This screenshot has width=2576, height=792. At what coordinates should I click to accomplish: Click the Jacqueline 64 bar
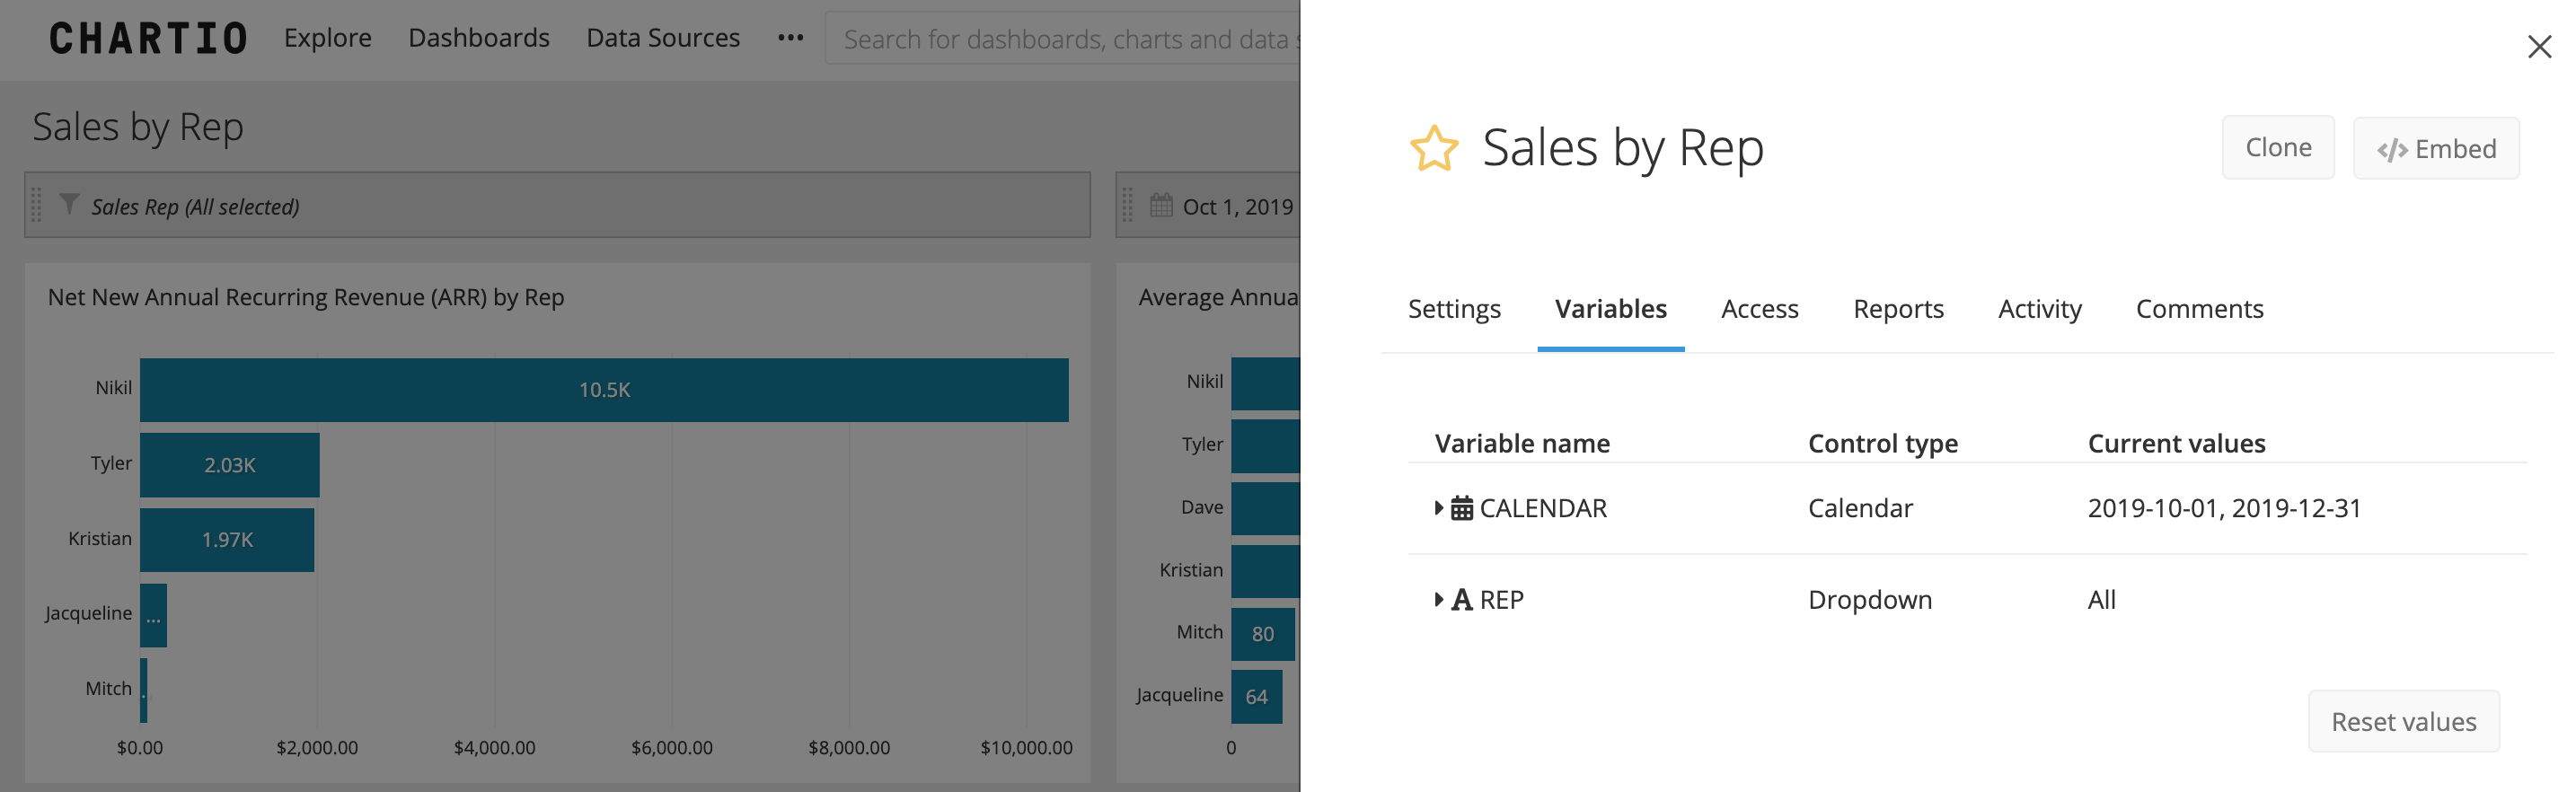click(x=1256, y=697)
